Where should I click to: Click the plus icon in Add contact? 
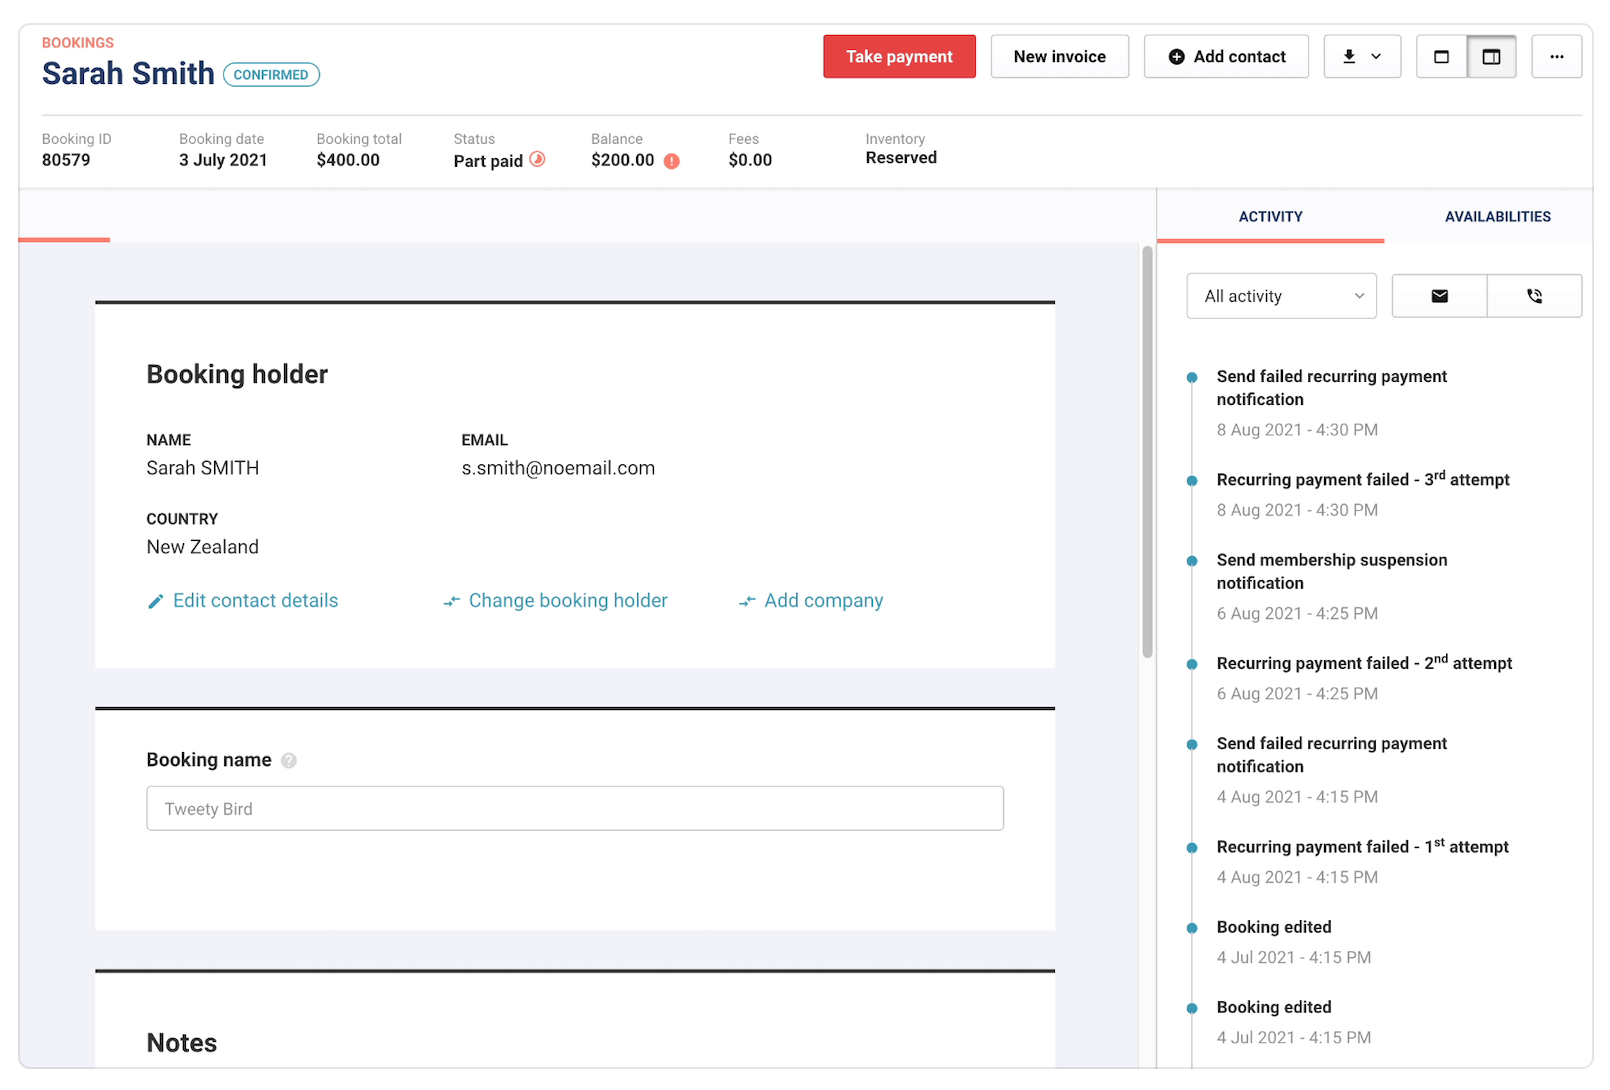click(x=1177, y=57)
